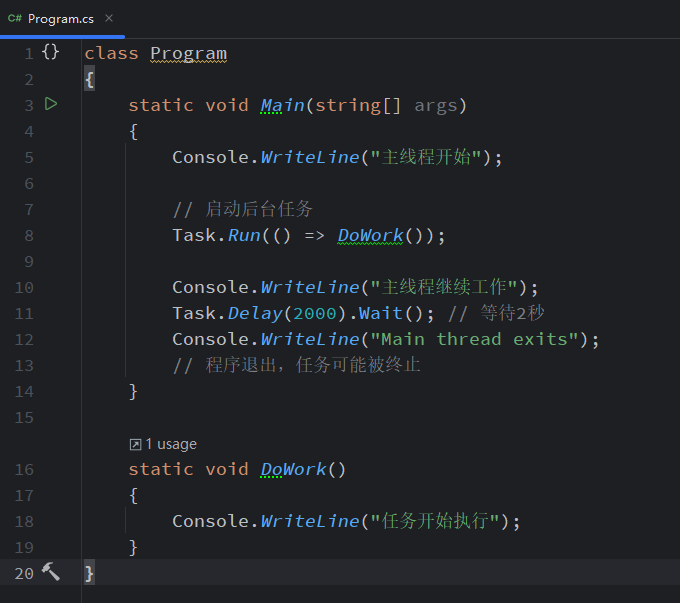The image size is (680, 603).
Task: Click WriteLine on line 5
Action: coord(310,157)
